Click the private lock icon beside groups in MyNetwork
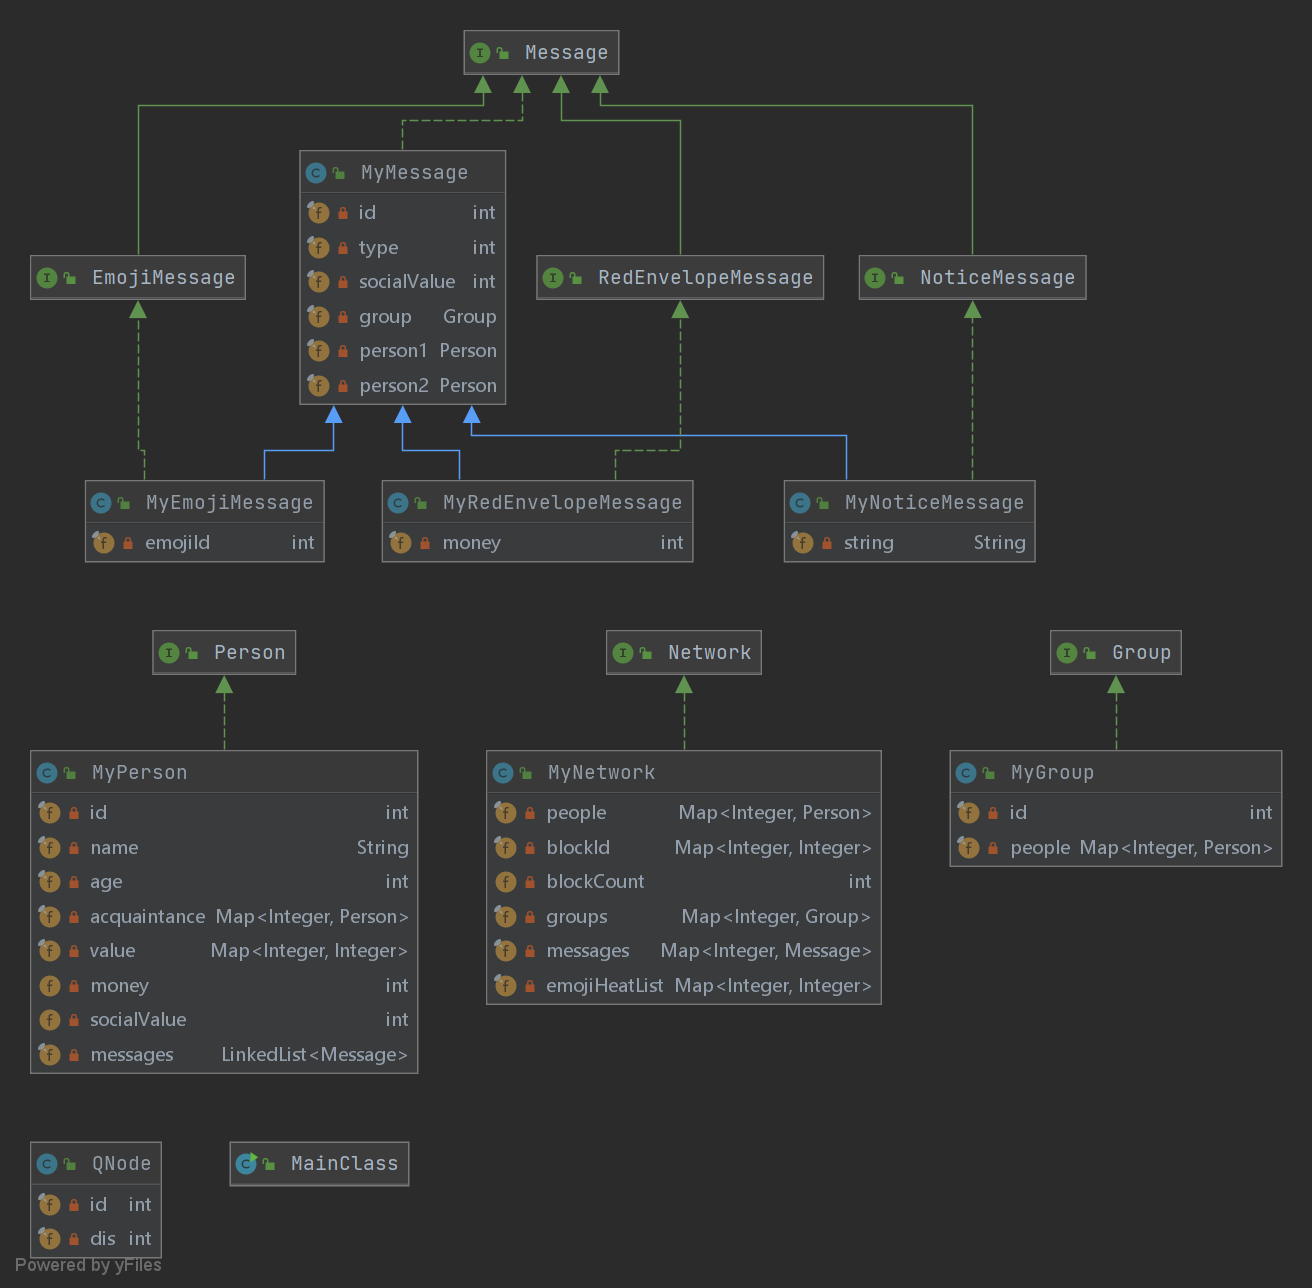This screenshot has height=1288, width=1312. (x=530, y=917)
